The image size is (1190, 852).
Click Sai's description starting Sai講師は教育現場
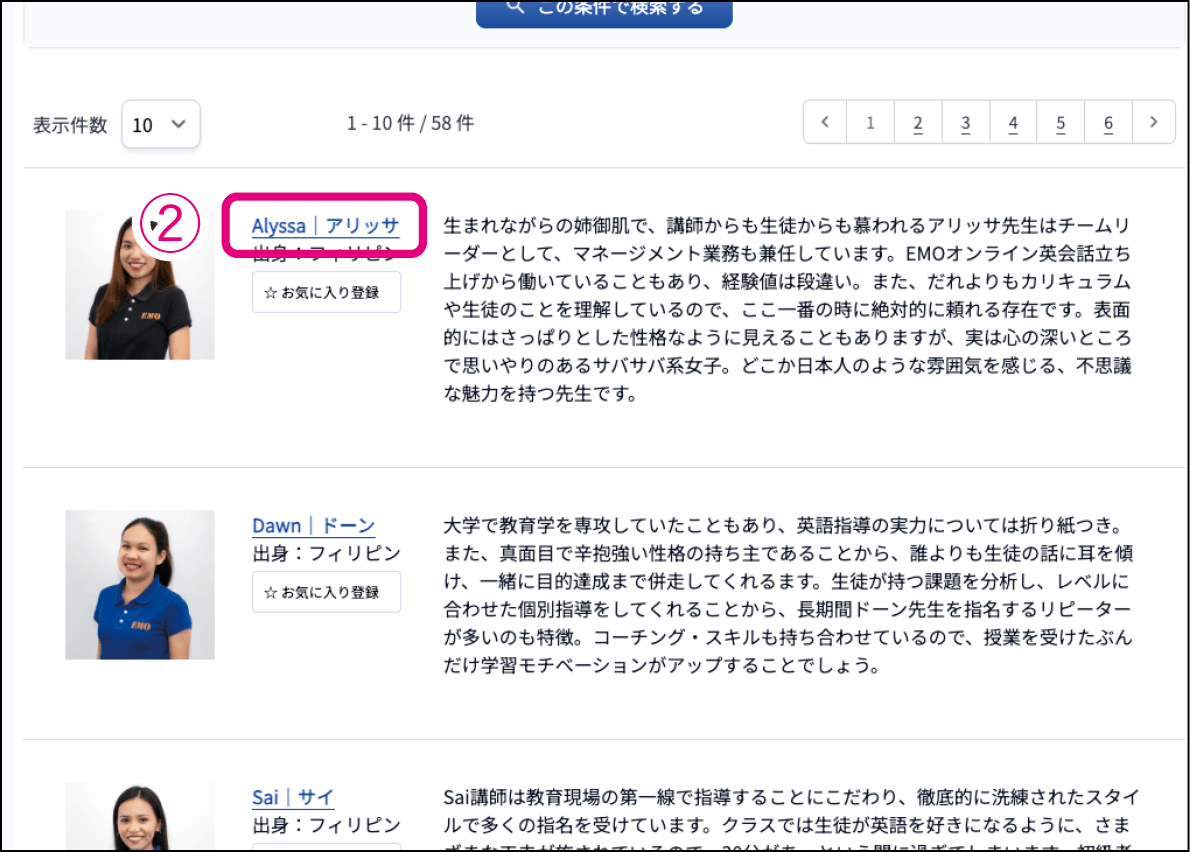tap(791, 819)
